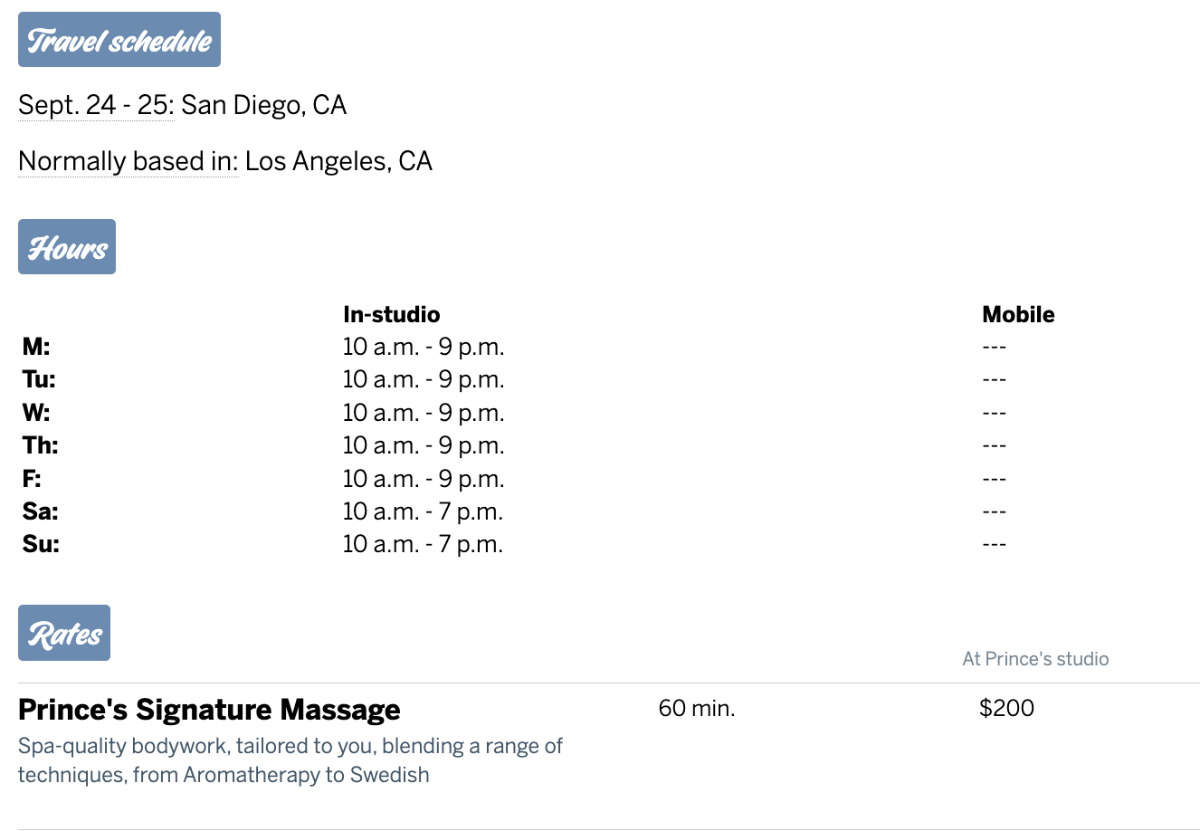Click the 'Sept. 24 - 25' dotted label
1200x831 pixels.
click(x=96, y=105)
